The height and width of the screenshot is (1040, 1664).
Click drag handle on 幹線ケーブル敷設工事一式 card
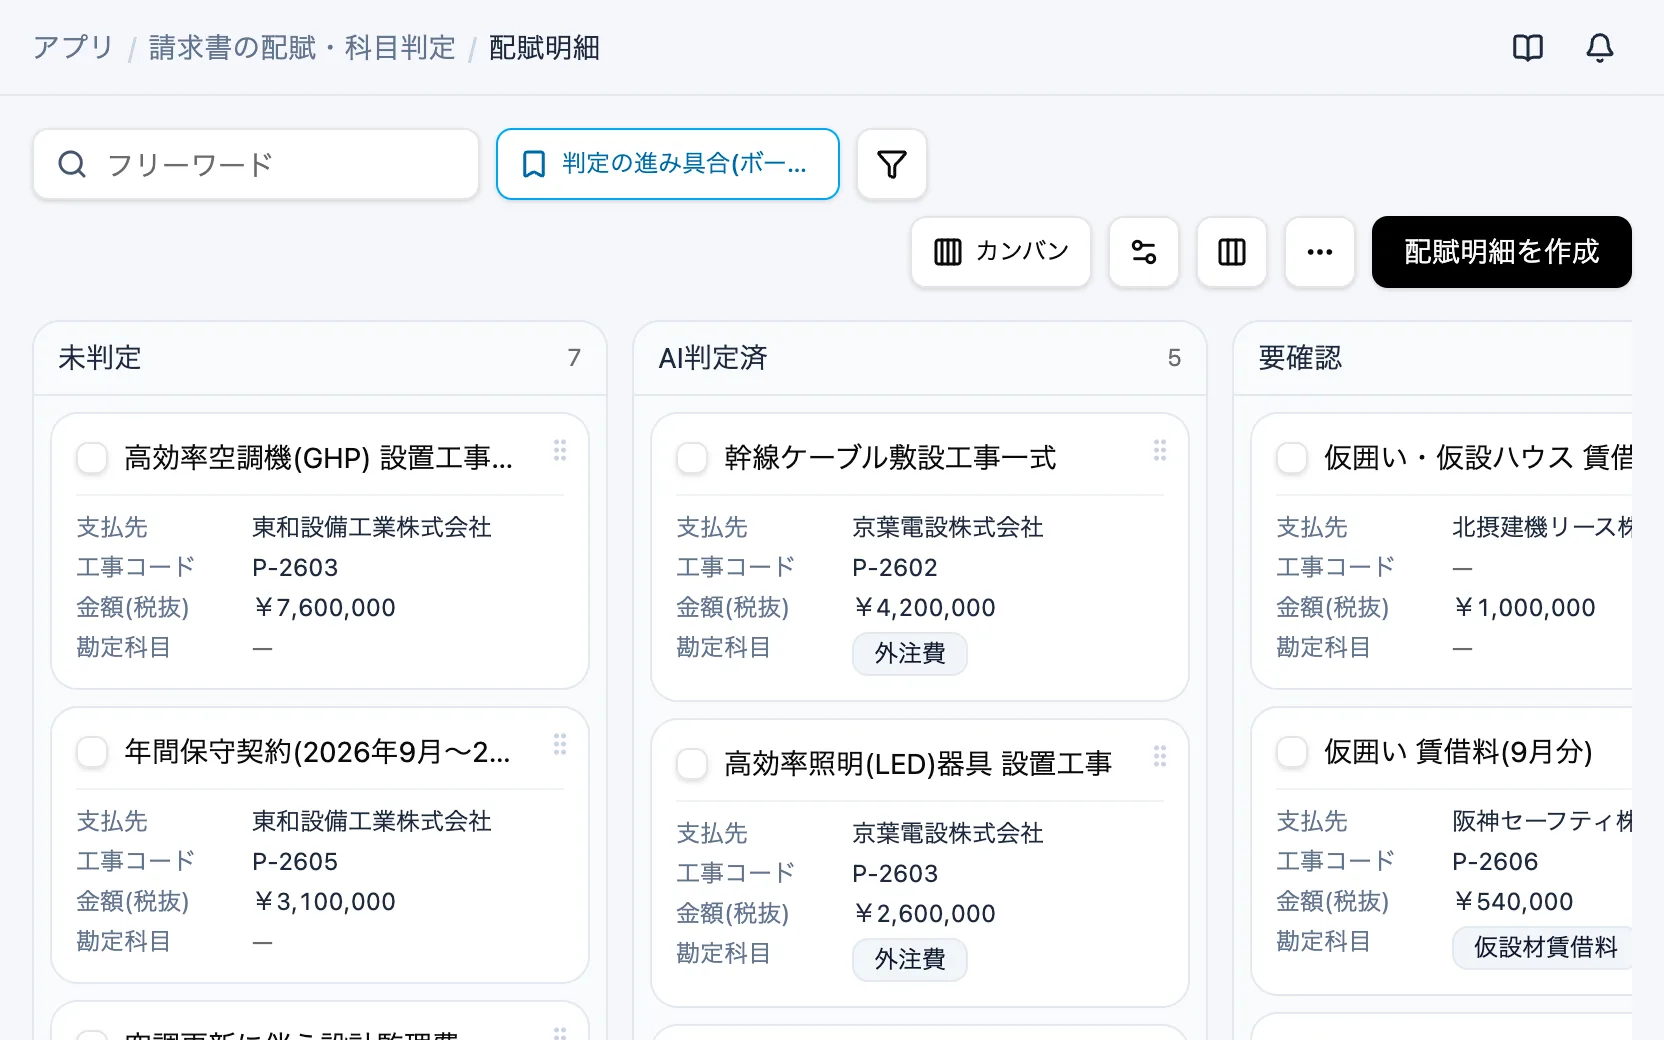tap(1160, 450)
